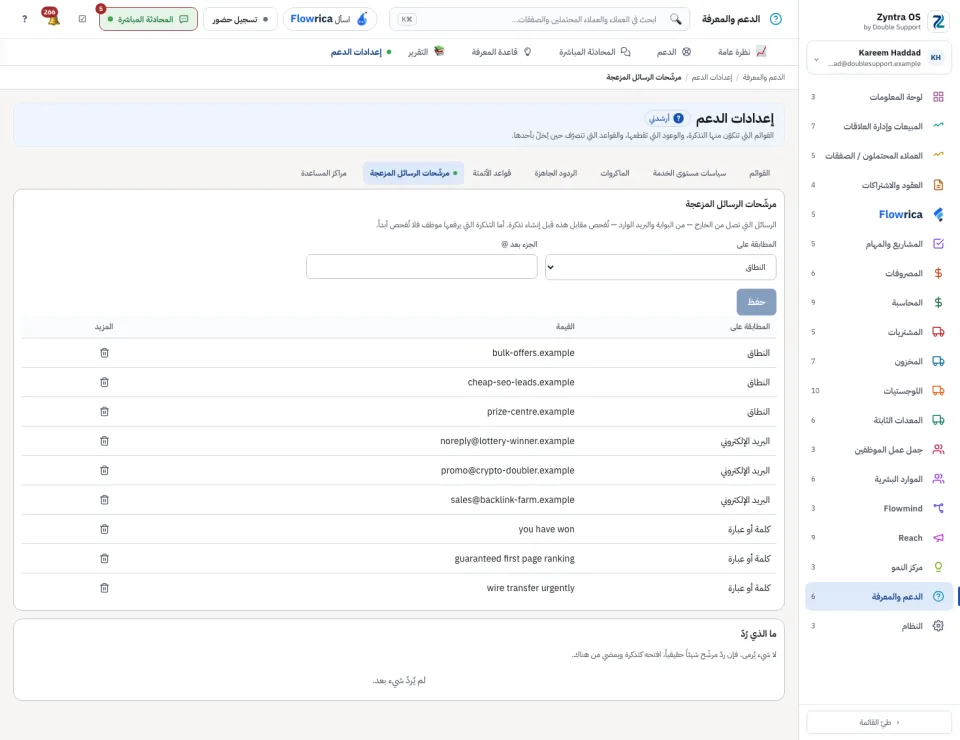Open الدعم support nav item
The width and height of the screenshot is (960, 740).
(673, 52)
